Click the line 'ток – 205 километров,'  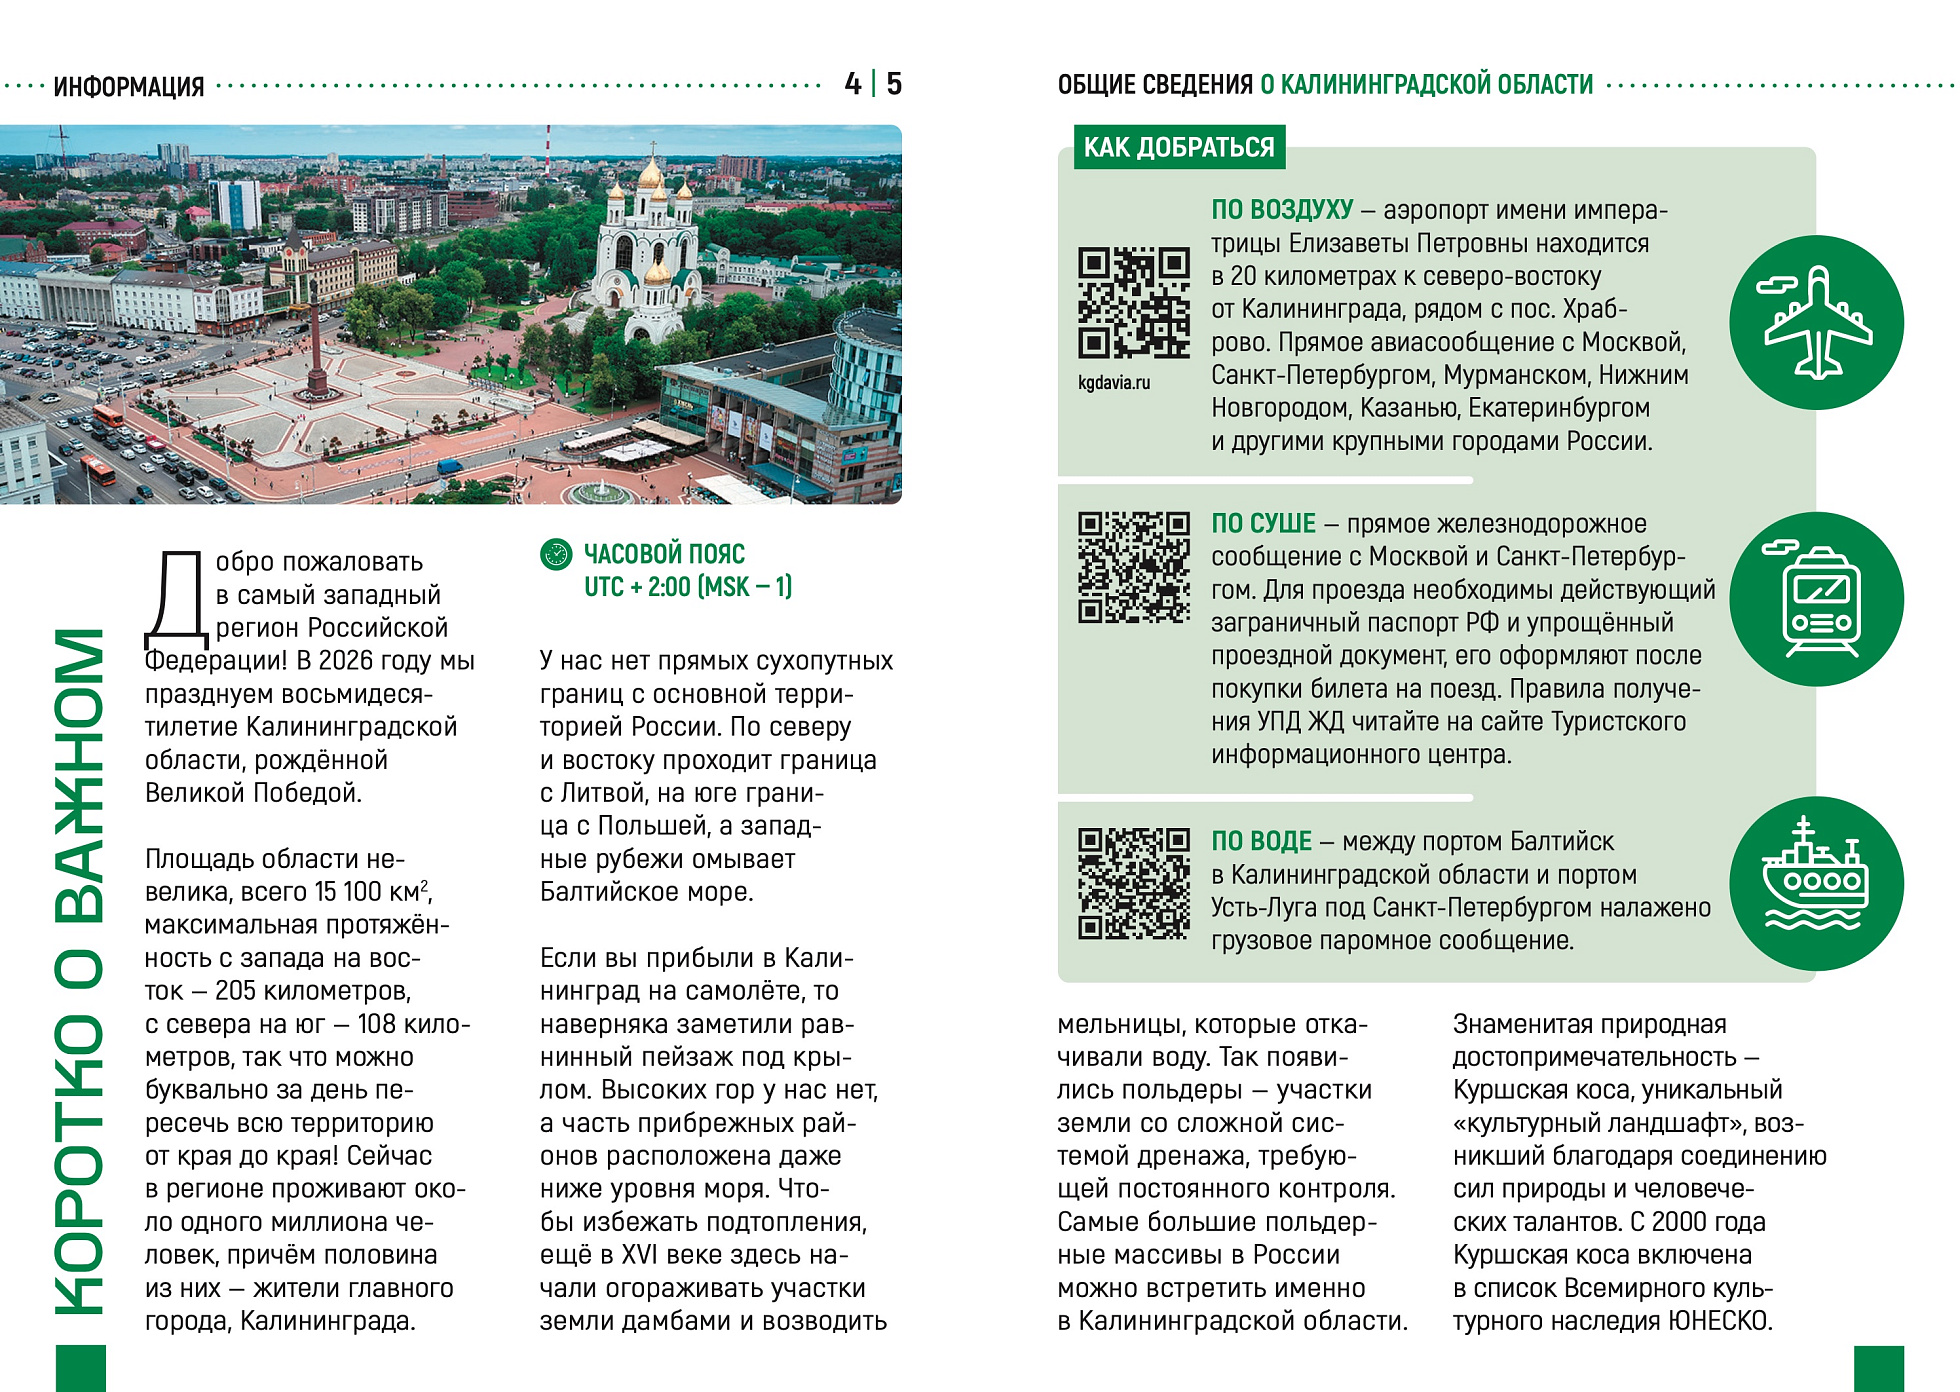click(278, 991)
